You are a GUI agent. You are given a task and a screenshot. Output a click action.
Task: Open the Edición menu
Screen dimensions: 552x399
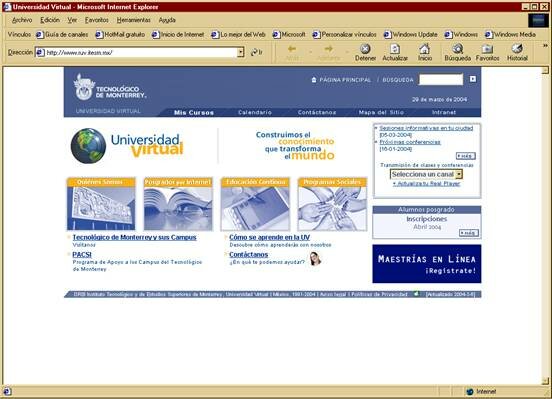(50, 20)
